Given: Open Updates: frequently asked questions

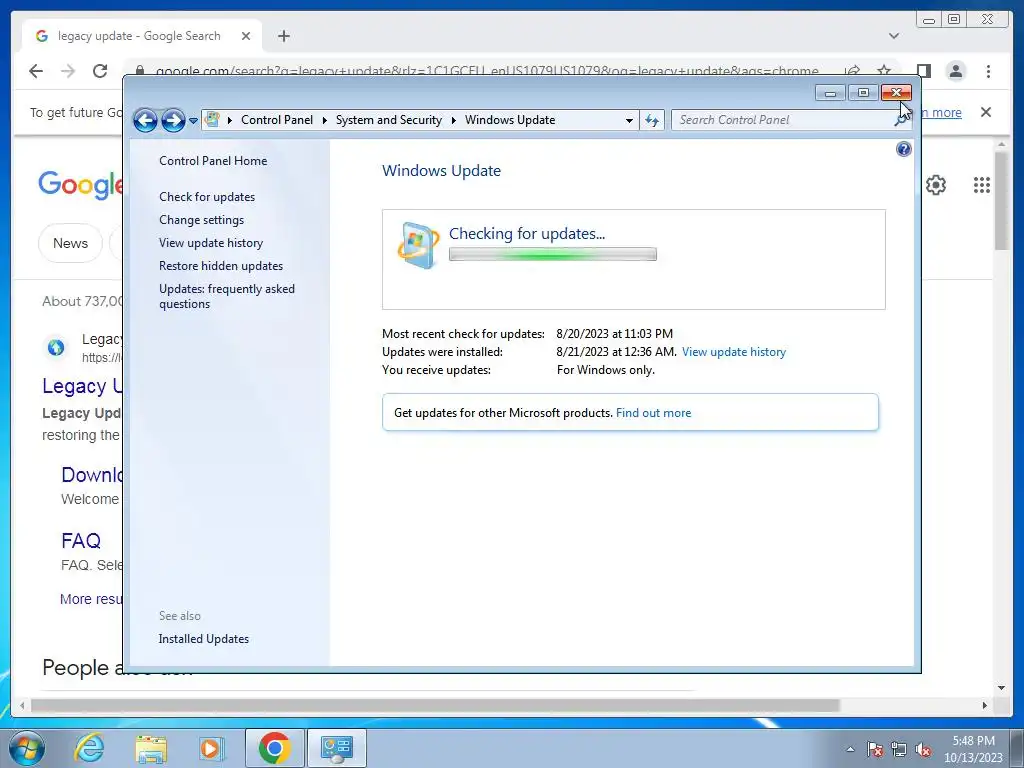Looking at the screenshot, I should 227,296.
